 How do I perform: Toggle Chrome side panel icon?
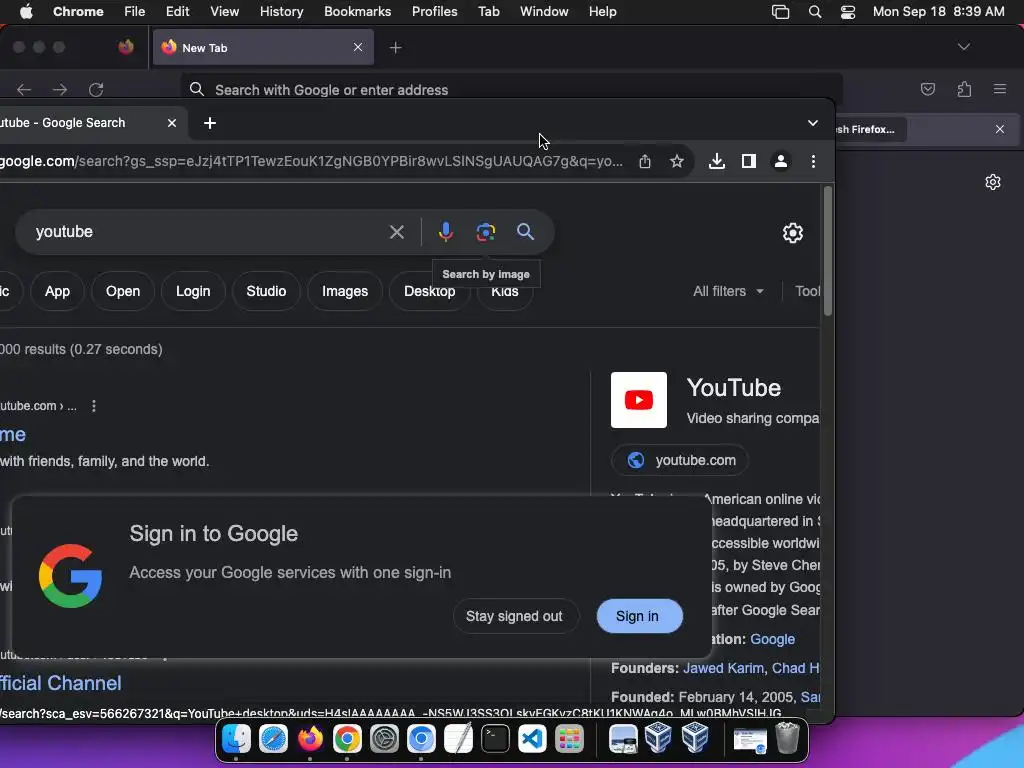click(x=748, y=161)
